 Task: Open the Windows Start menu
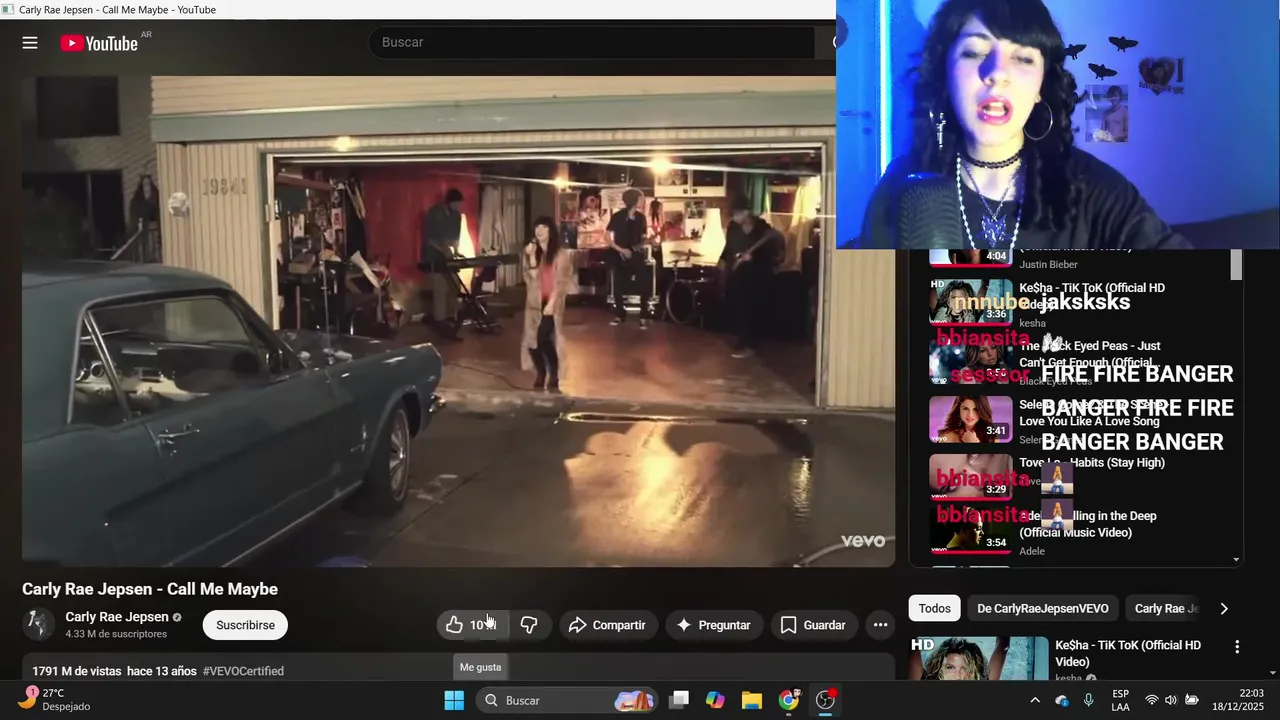(454, 700)
